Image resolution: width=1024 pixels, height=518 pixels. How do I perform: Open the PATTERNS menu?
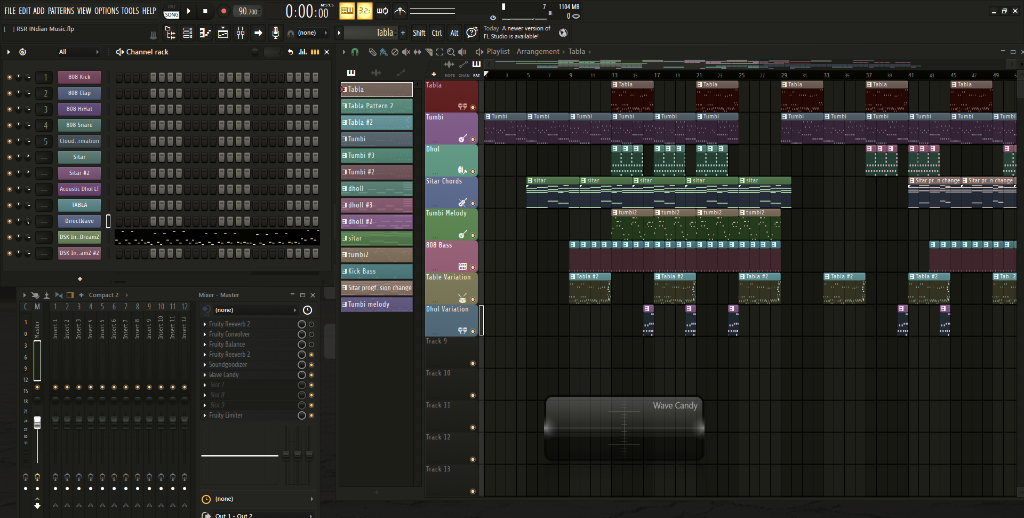[61, 10]
